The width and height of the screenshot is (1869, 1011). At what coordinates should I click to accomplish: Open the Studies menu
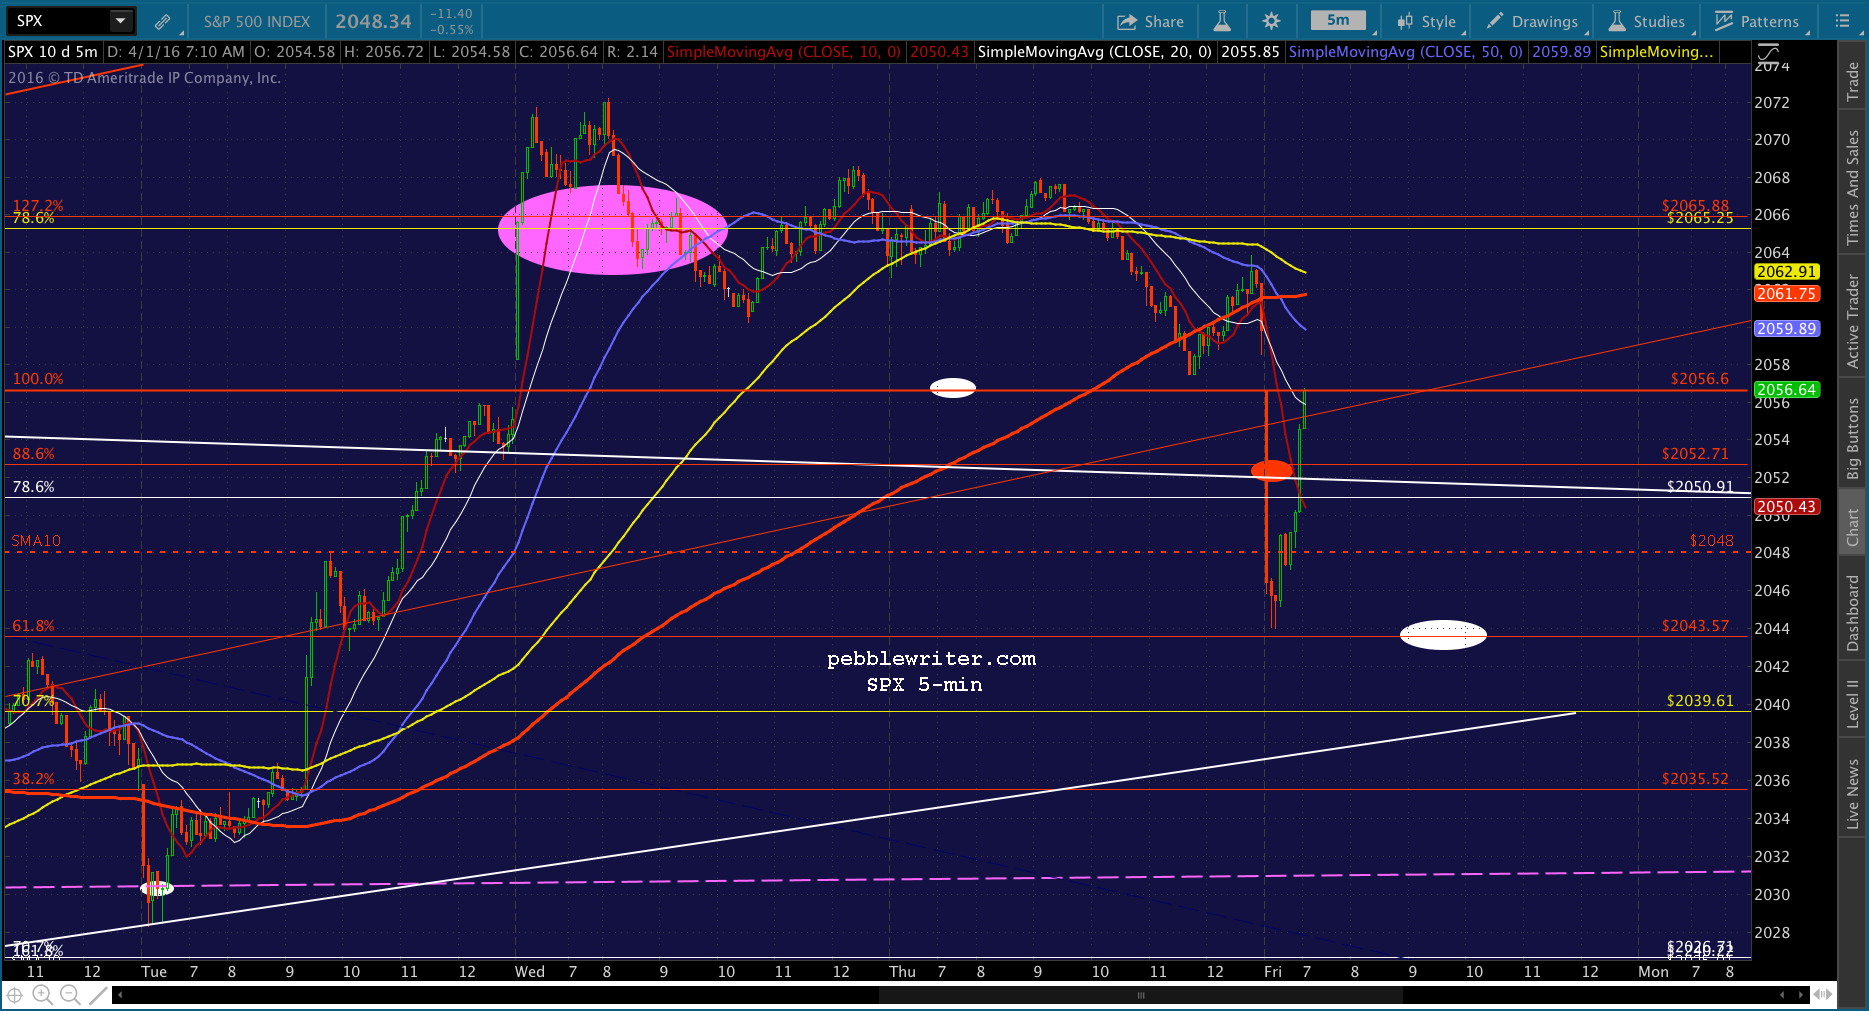[x=1647, y=21]
